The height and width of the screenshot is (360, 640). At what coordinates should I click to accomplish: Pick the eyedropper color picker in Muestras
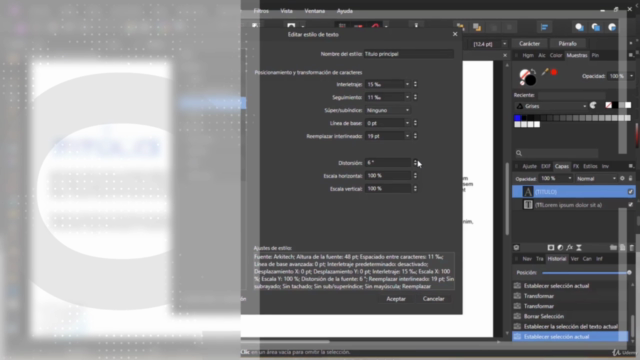(544, 72)
